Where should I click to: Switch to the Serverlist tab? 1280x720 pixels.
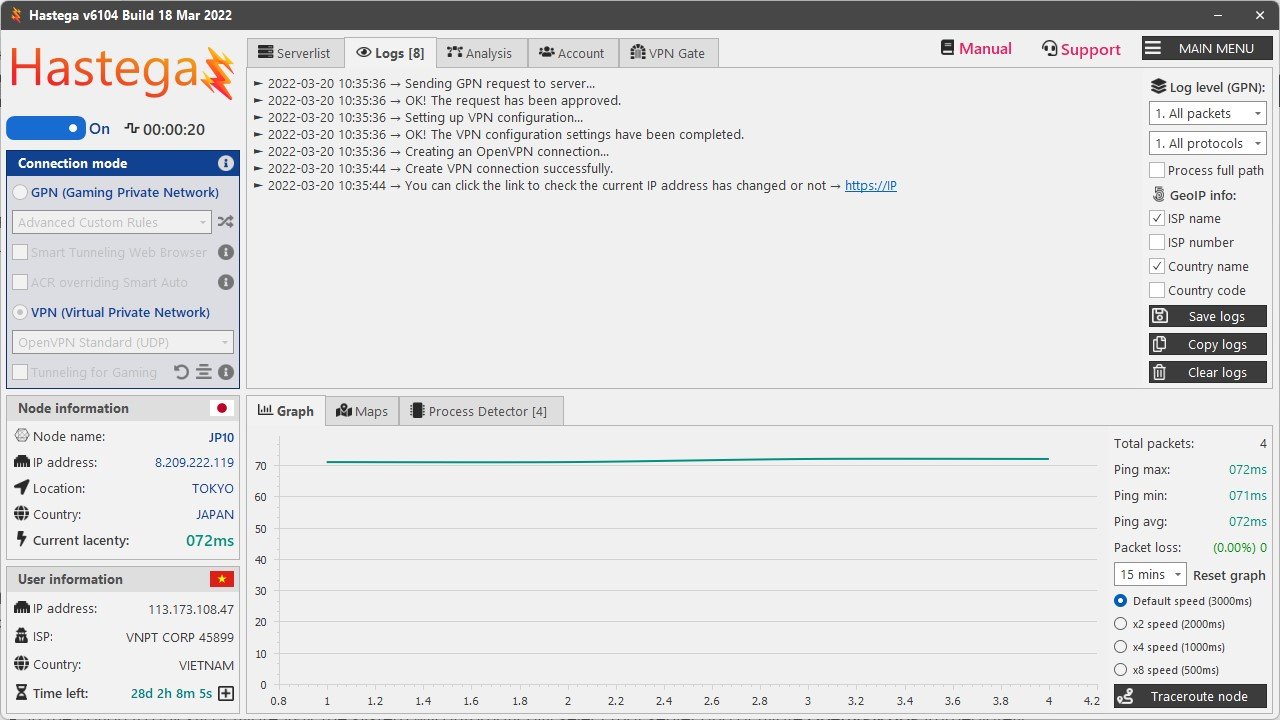click(295, 53)
